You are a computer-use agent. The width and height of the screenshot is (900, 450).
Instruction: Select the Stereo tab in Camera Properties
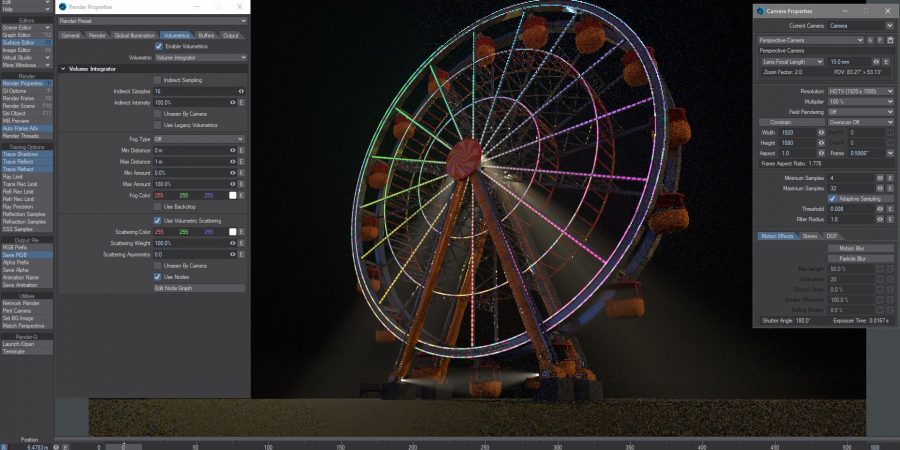coord(810,236)
